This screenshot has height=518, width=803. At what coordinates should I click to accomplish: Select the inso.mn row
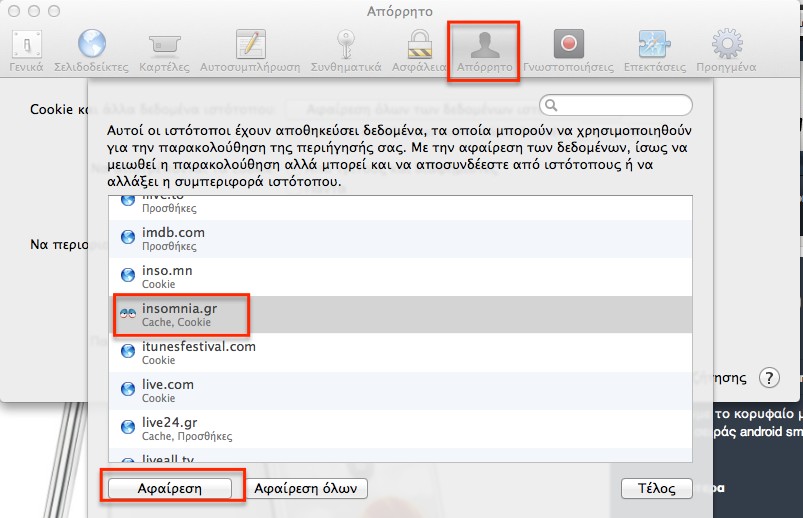pos(400,277)
